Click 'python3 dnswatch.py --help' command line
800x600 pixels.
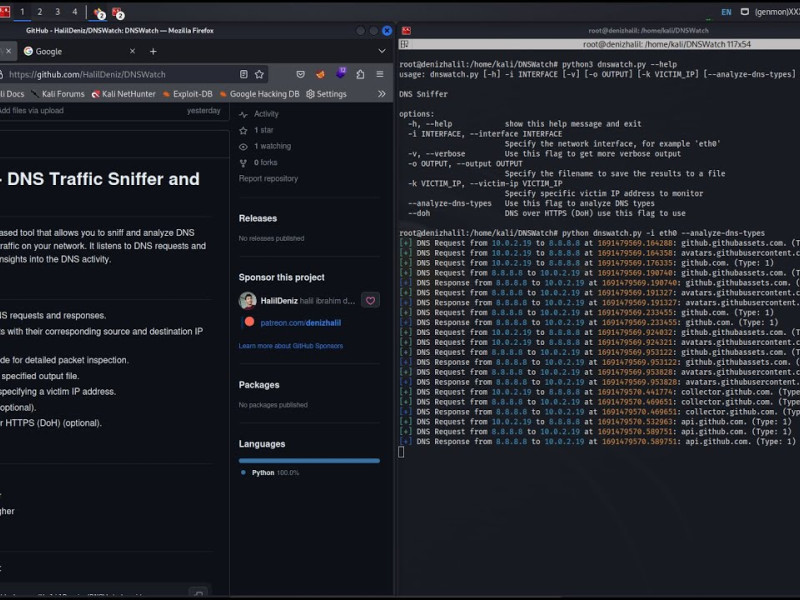(x=619, y=64)
